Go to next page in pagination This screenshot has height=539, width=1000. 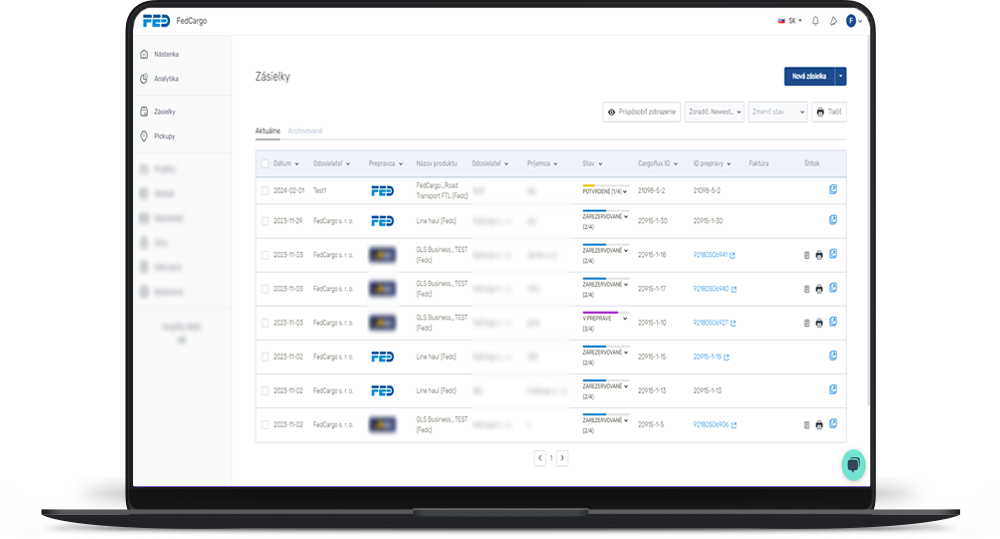coord(562,457)
